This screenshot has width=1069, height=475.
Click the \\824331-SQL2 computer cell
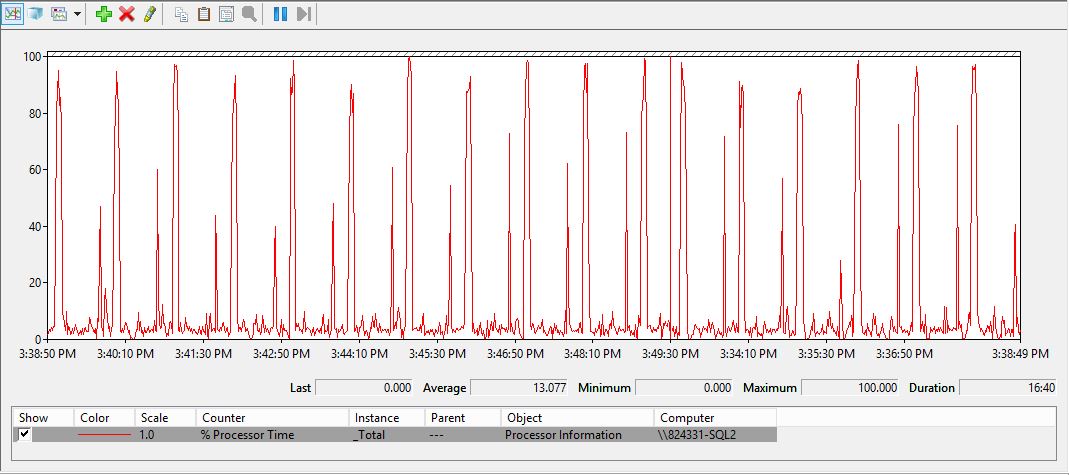click(697, 435)
